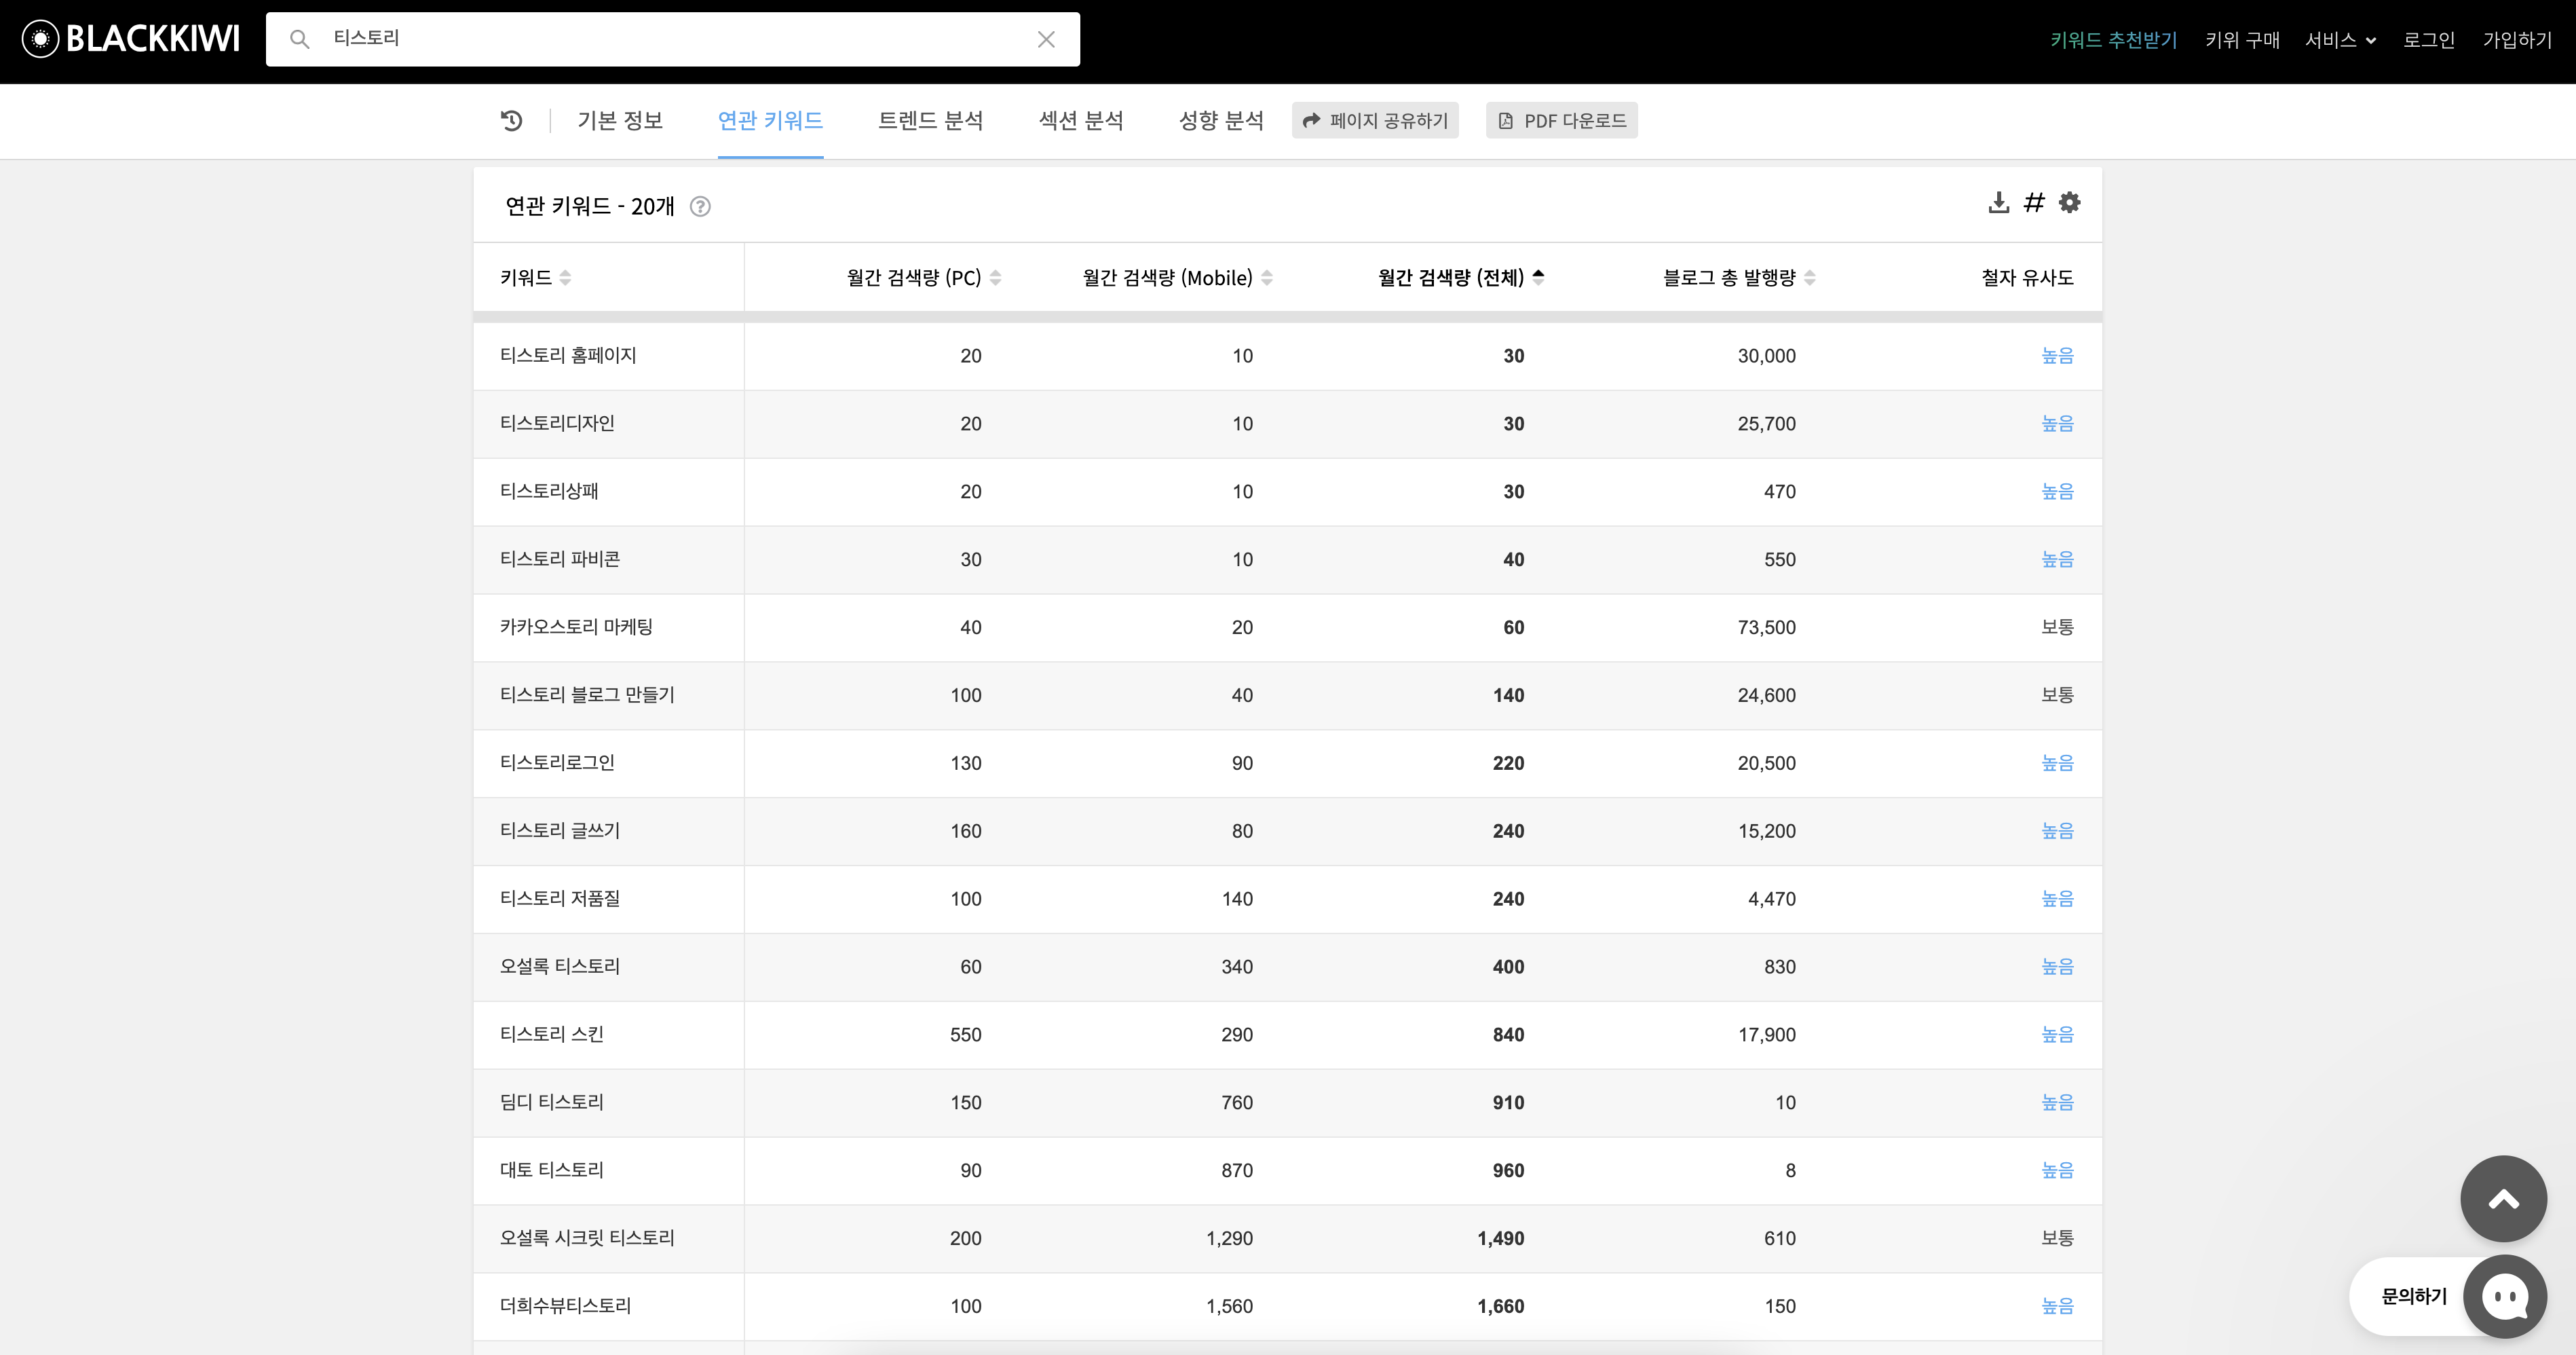
Task: Expand the 서비스 dropdown menu
Action: tap(2340, 40)
